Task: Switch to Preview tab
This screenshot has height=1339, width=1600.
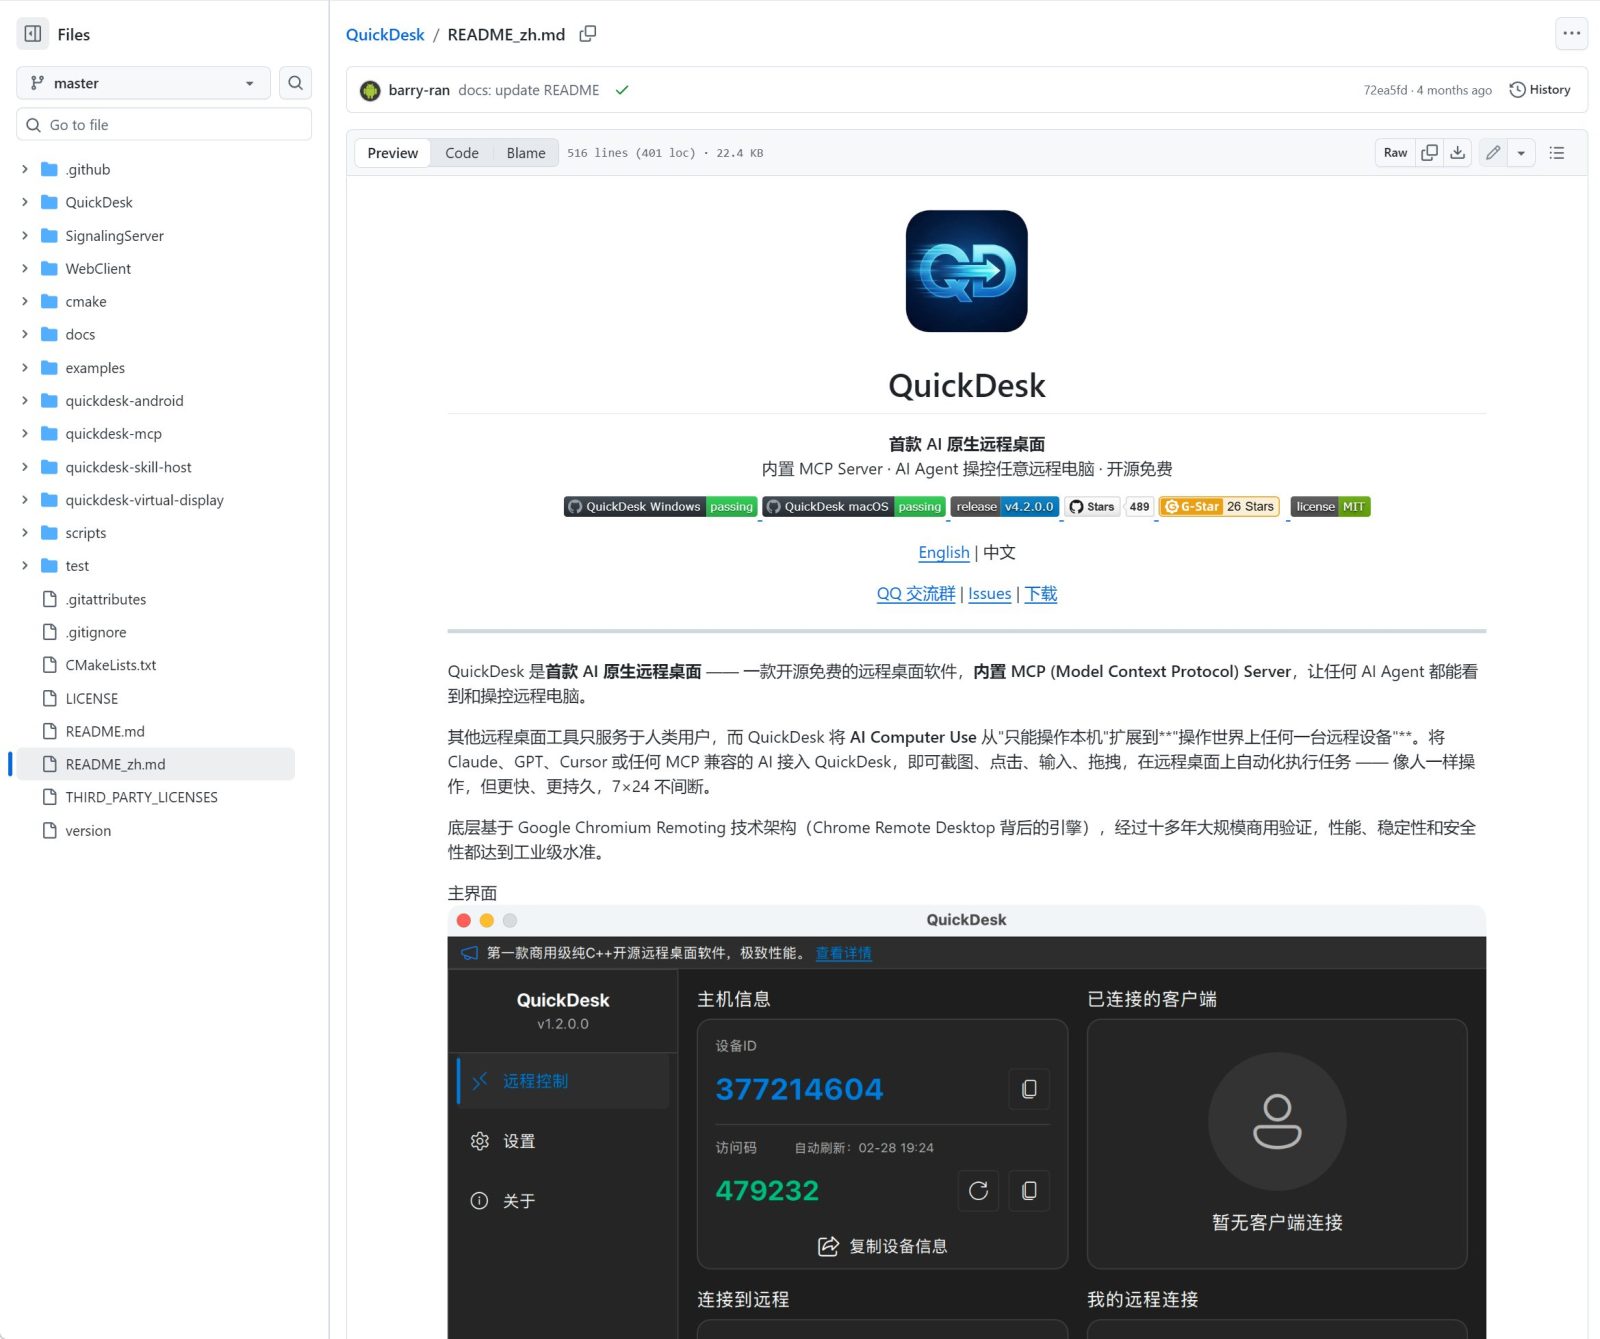Action: (393, 153)
